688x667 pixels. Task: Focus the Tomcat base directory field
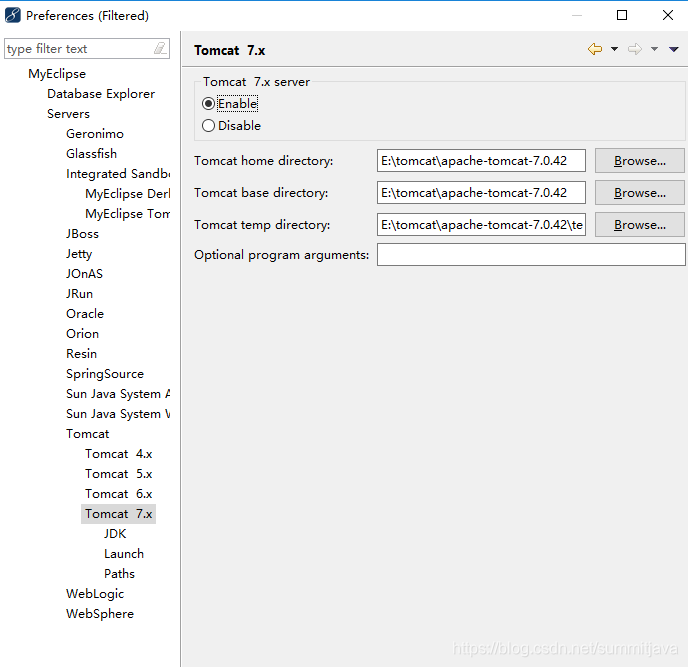481,193
